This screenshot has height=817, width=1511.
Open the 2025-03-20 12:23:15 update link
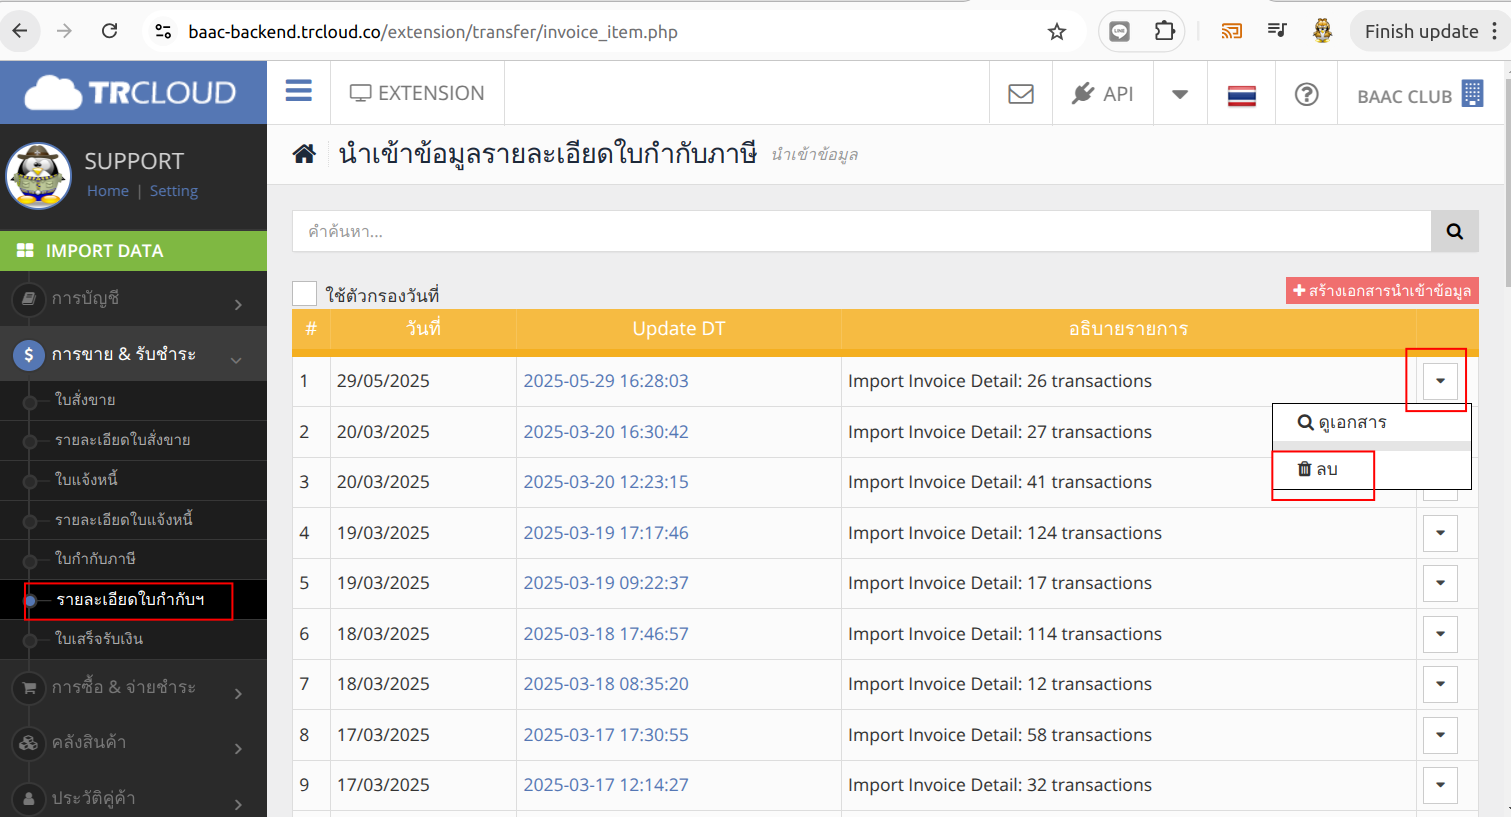click(x=606, y=482)
